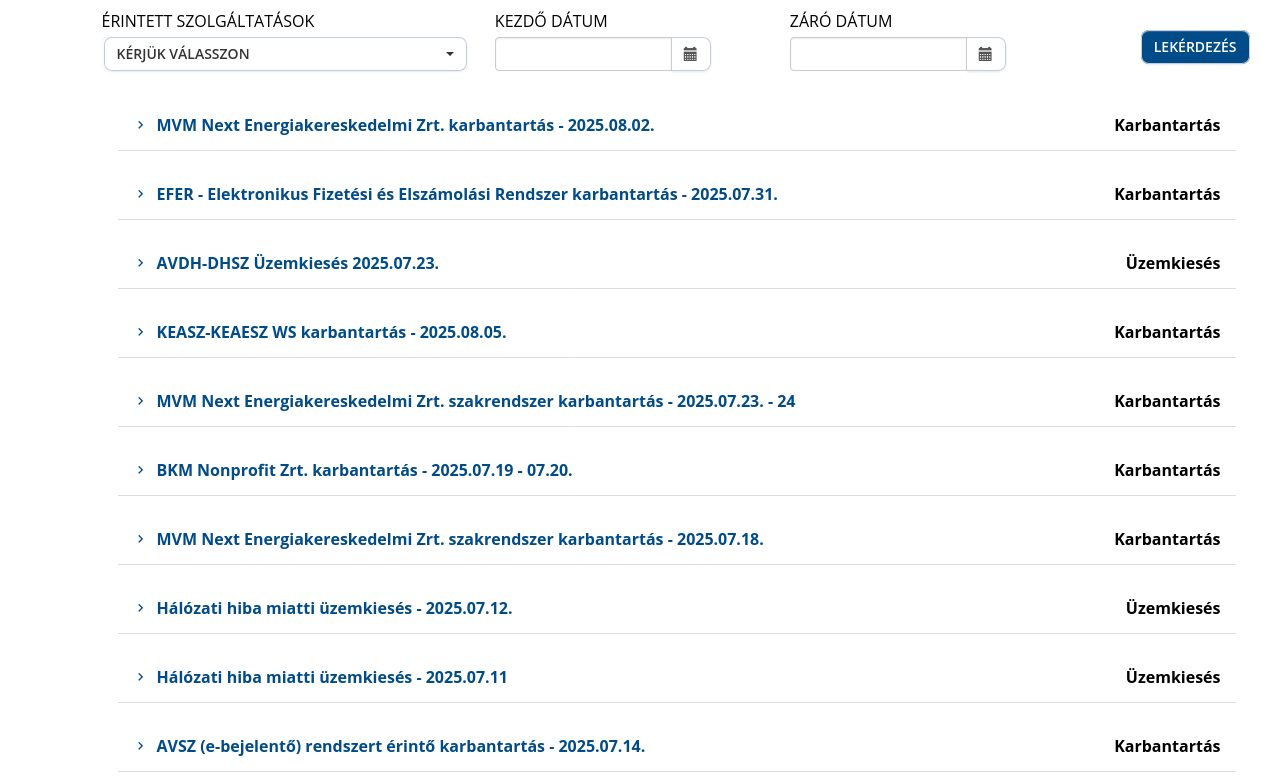Expand chevron for AVSZ e-bejelentő karbantartás
This screenshot has width=1277, height=784.
click(x=141, y=746)
